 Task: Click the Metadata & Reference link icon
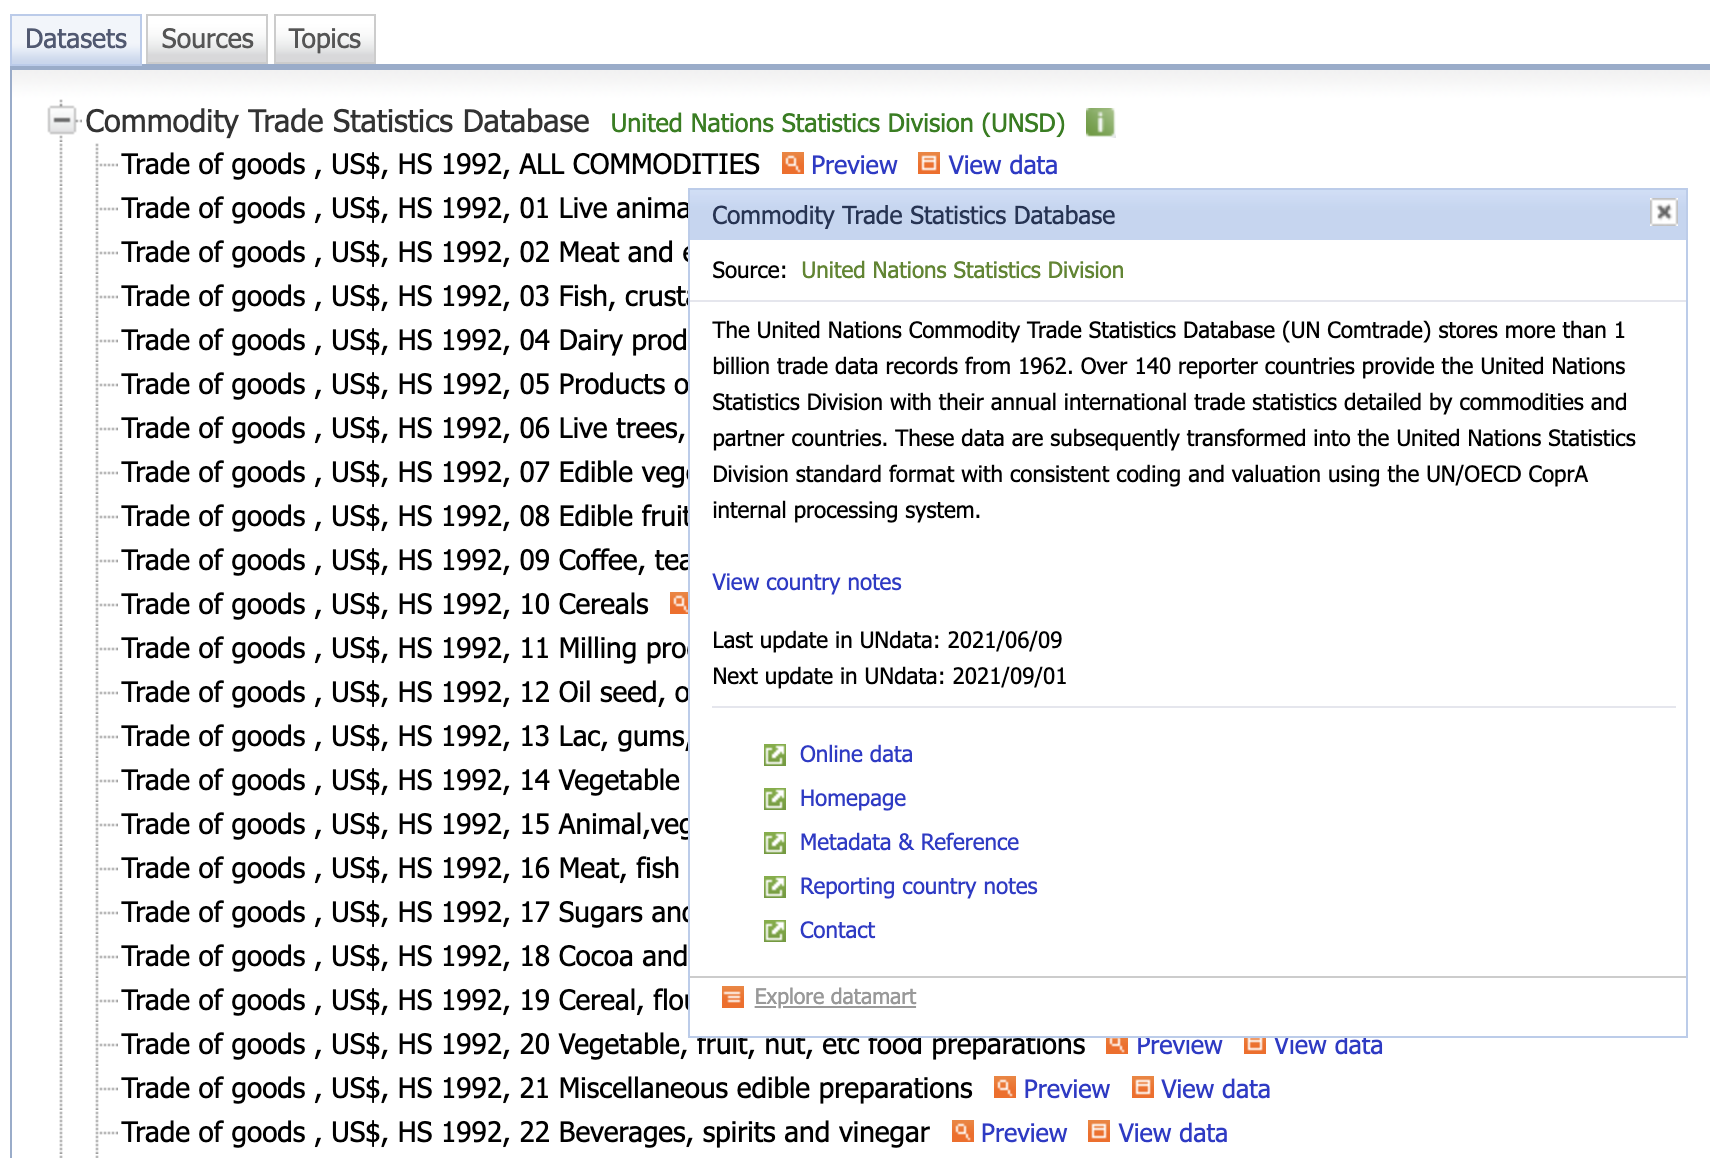pyautogui.click(x=775, y=843)
